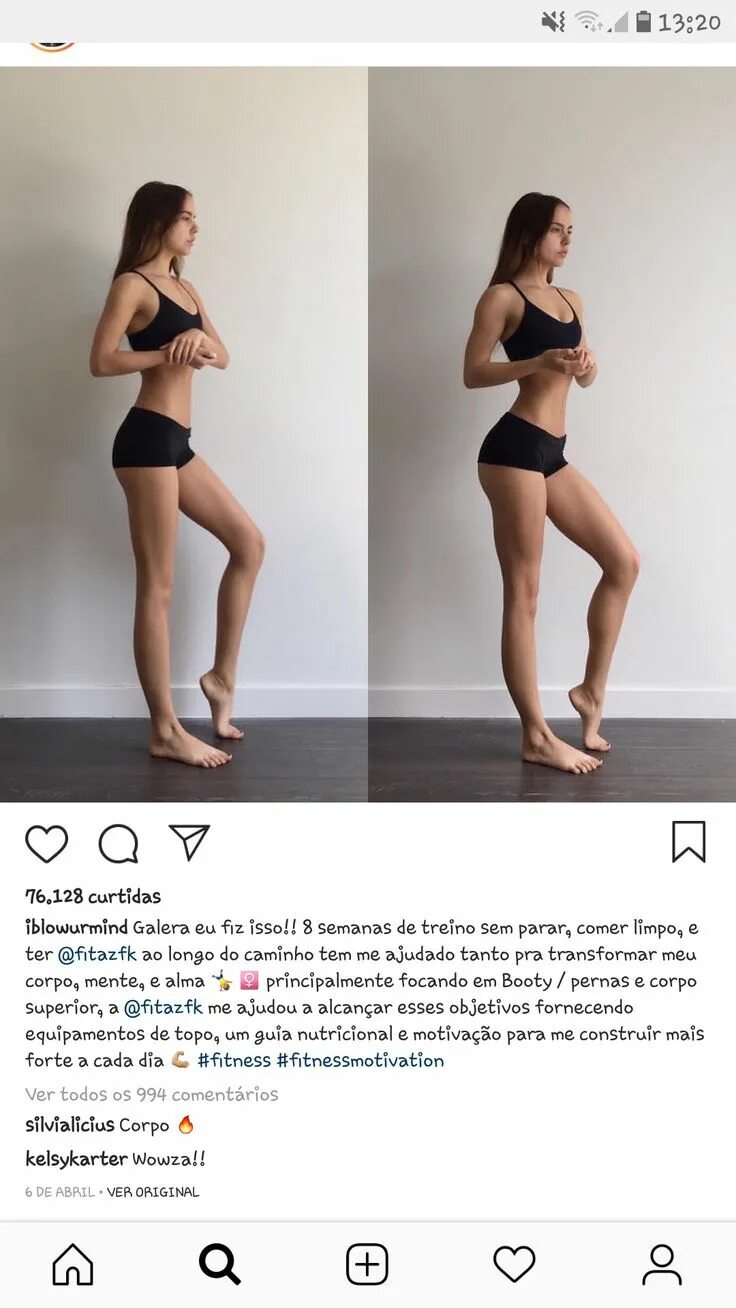Open comments via speech bubble icon
This screenshot has width=736, height=1308.
[118, 844]
